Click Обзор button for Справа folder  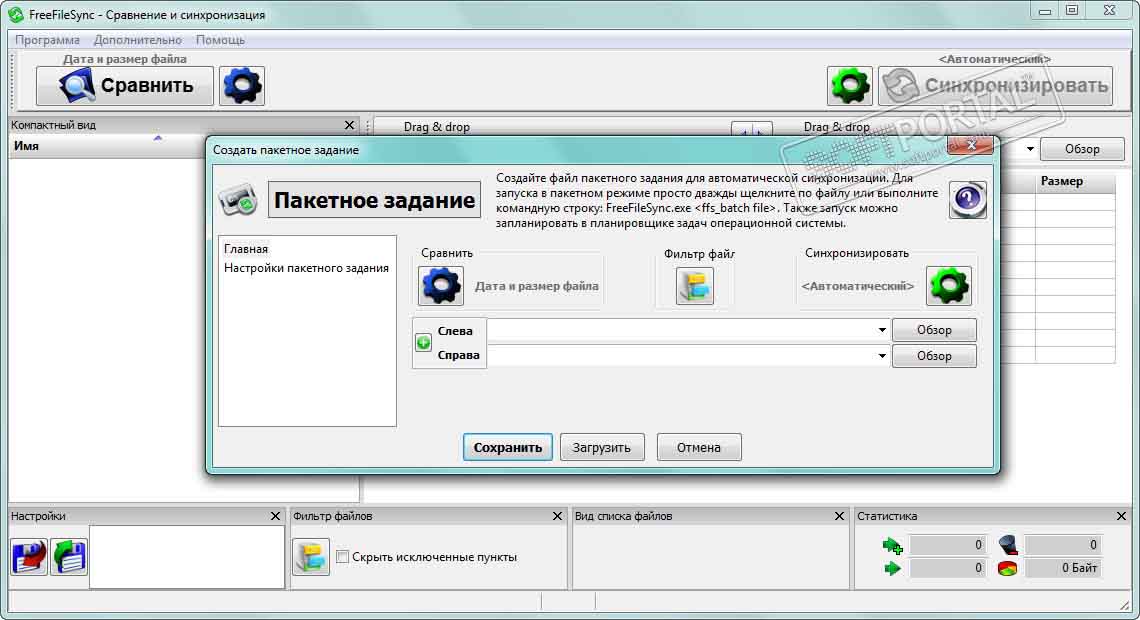point(934,355)
